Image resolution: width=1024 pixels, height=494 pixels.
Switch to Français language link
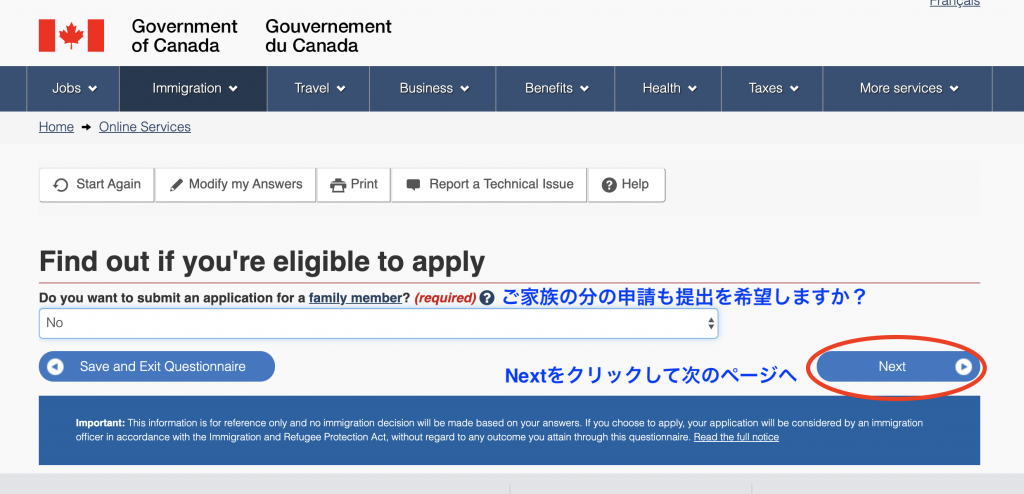click(954, 3)
